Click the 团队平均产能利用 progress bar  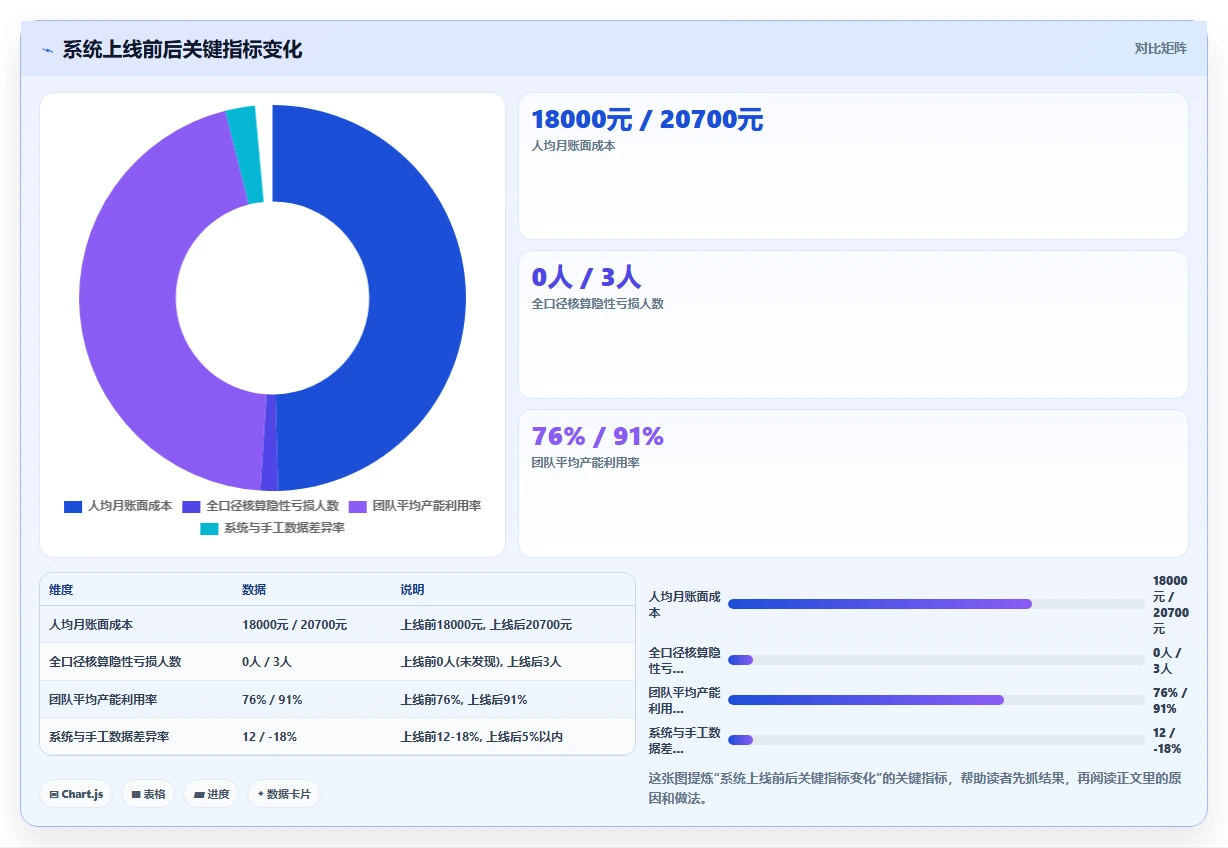point(936,700)
